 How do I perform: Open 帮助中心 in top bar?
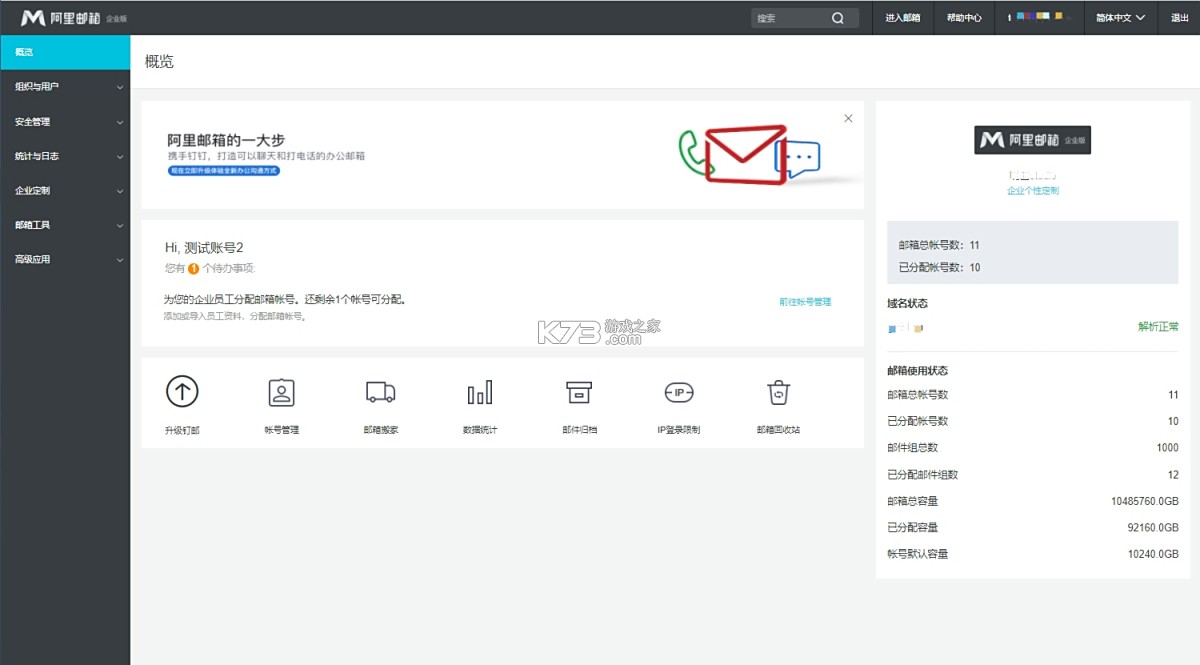coord(964,18)
